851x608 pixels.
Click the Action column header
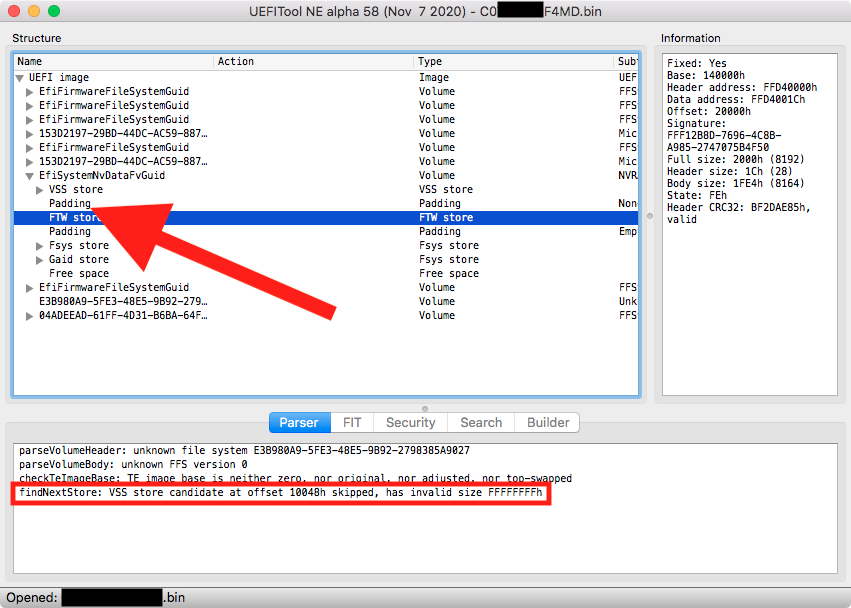coord(314,61)
